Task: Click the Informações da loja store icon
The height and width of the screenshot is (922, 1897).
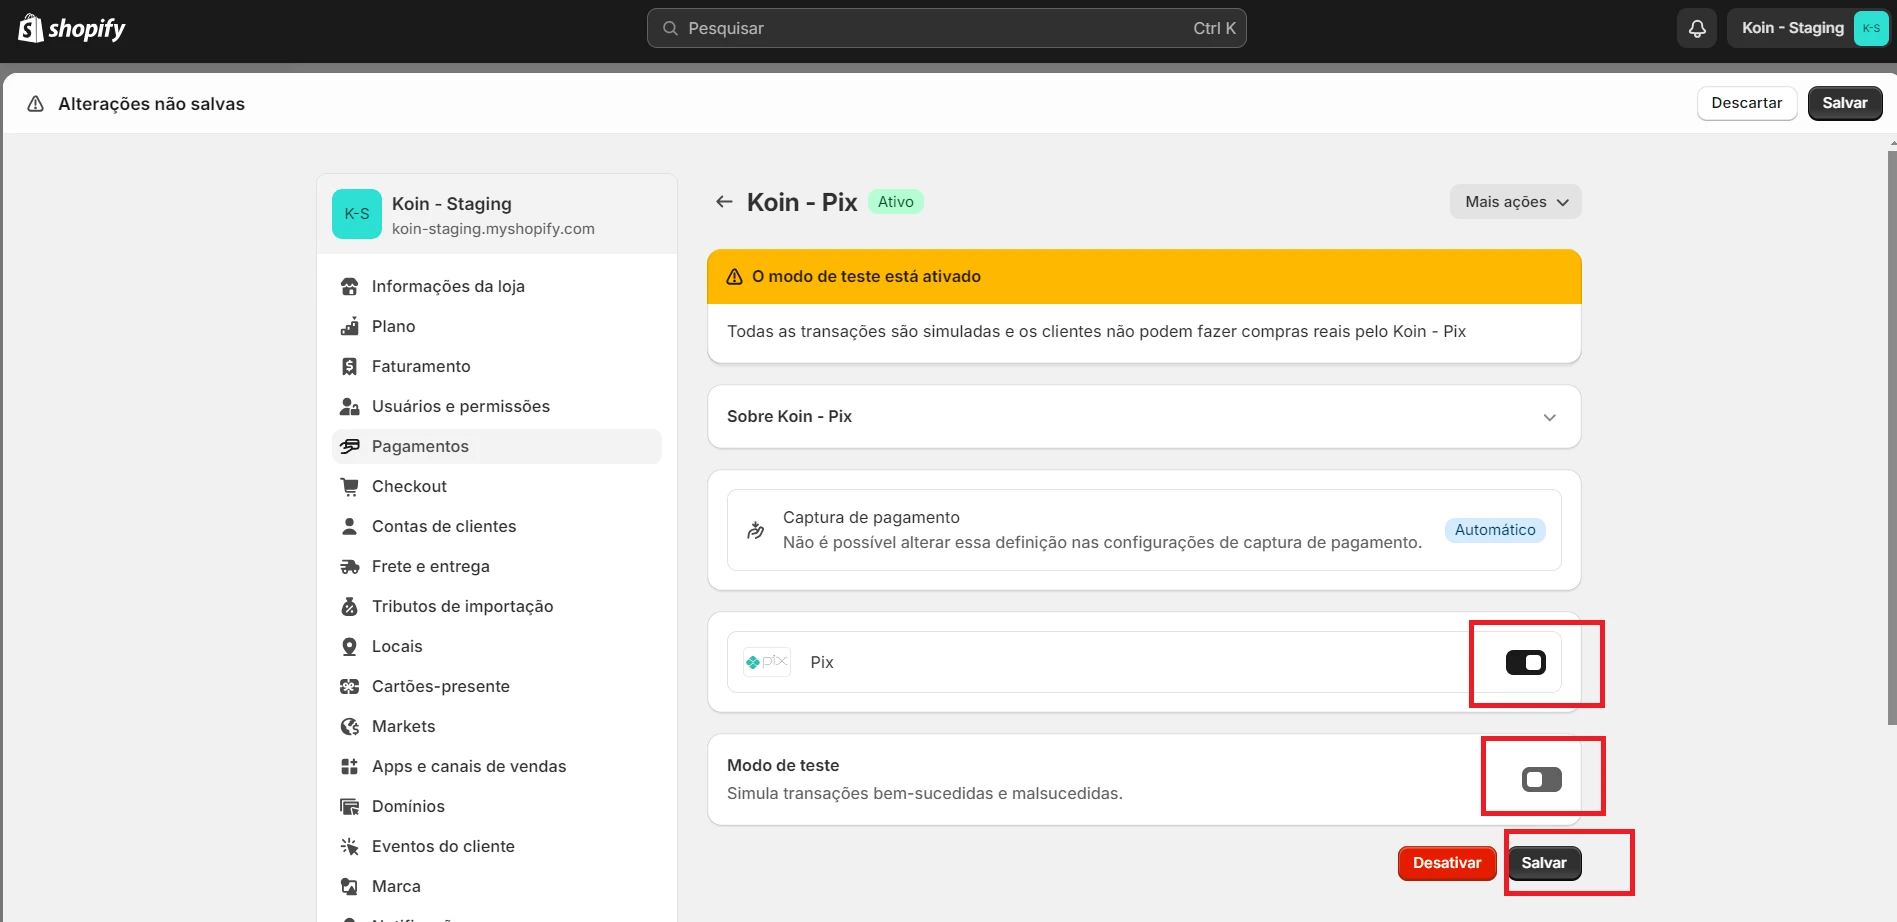Action: click(x=349, y=286)
